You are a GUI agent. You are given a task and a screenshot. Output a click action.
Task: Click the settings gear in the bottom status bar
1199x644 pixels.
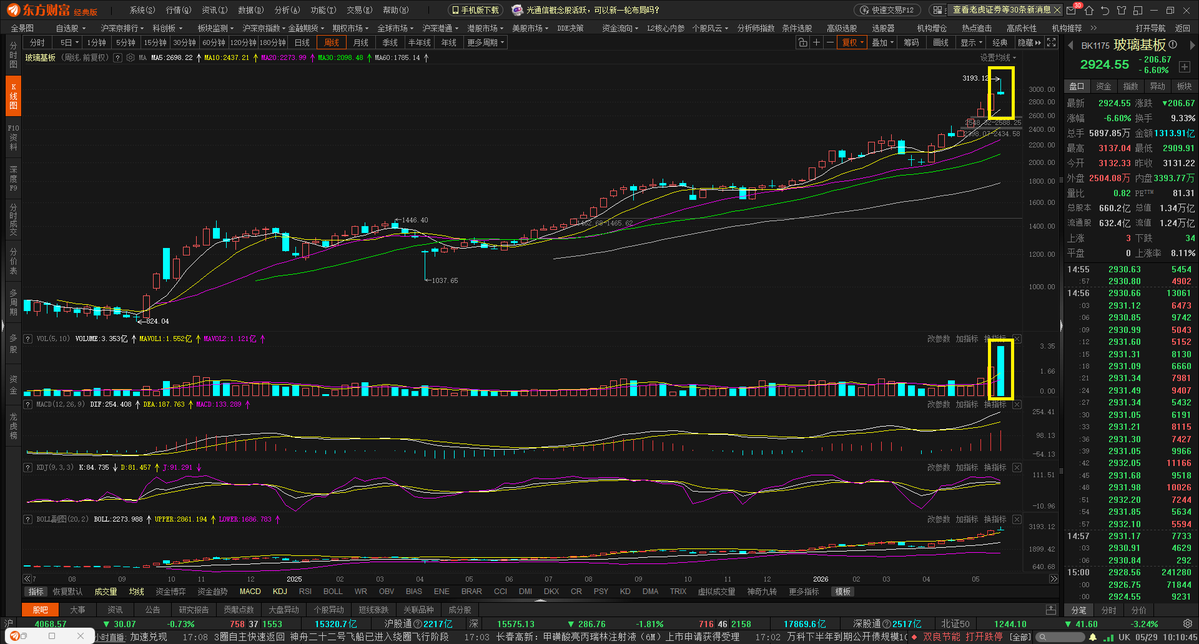click(x=1188, y=623)
